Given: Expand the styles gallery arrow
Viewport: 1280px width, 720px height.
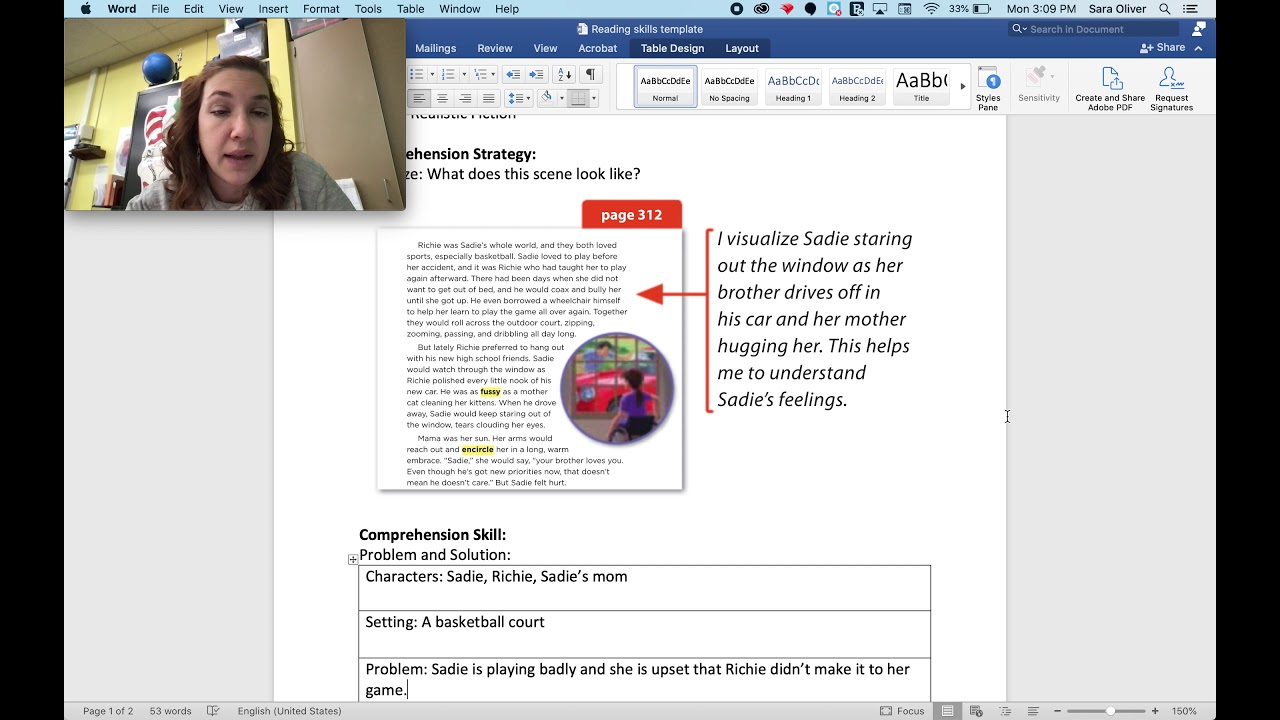Looking at the screenshot, I should (x=963, y=86).
